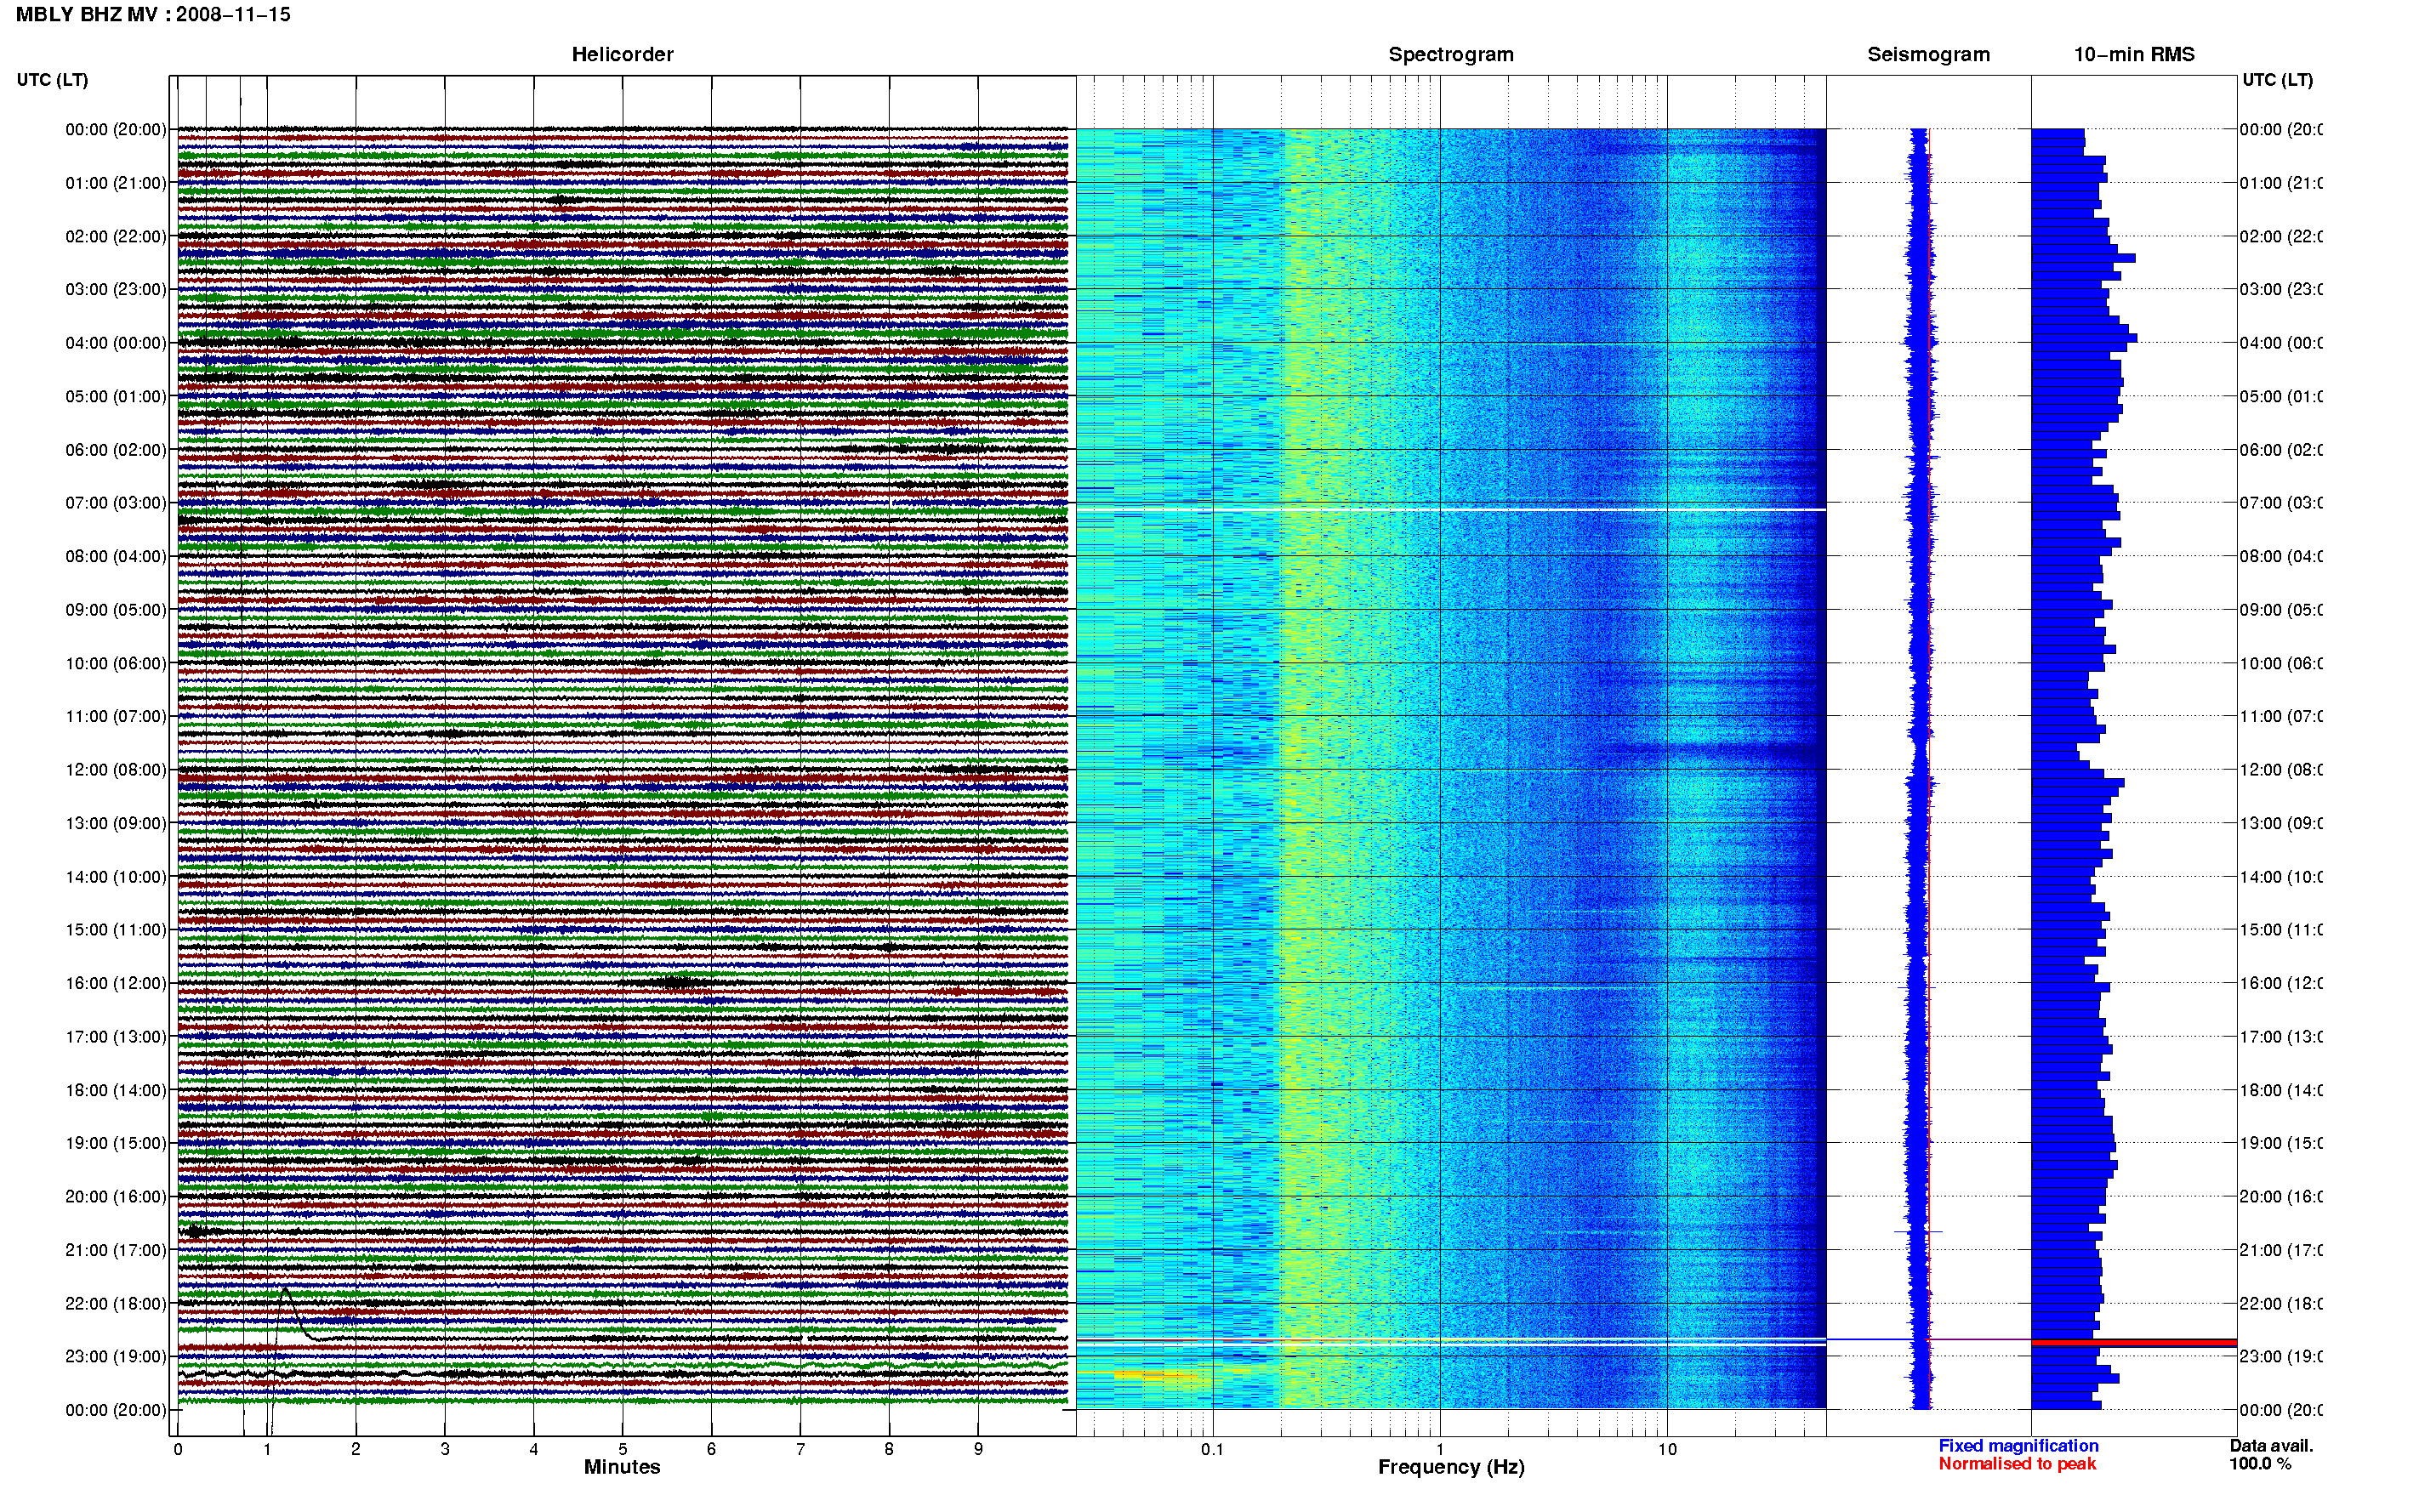The height and width of the screenshot is (1512, 2419).
Task: Click the left 15:00 (11:00) time label
Action: [x=116, y=930]
